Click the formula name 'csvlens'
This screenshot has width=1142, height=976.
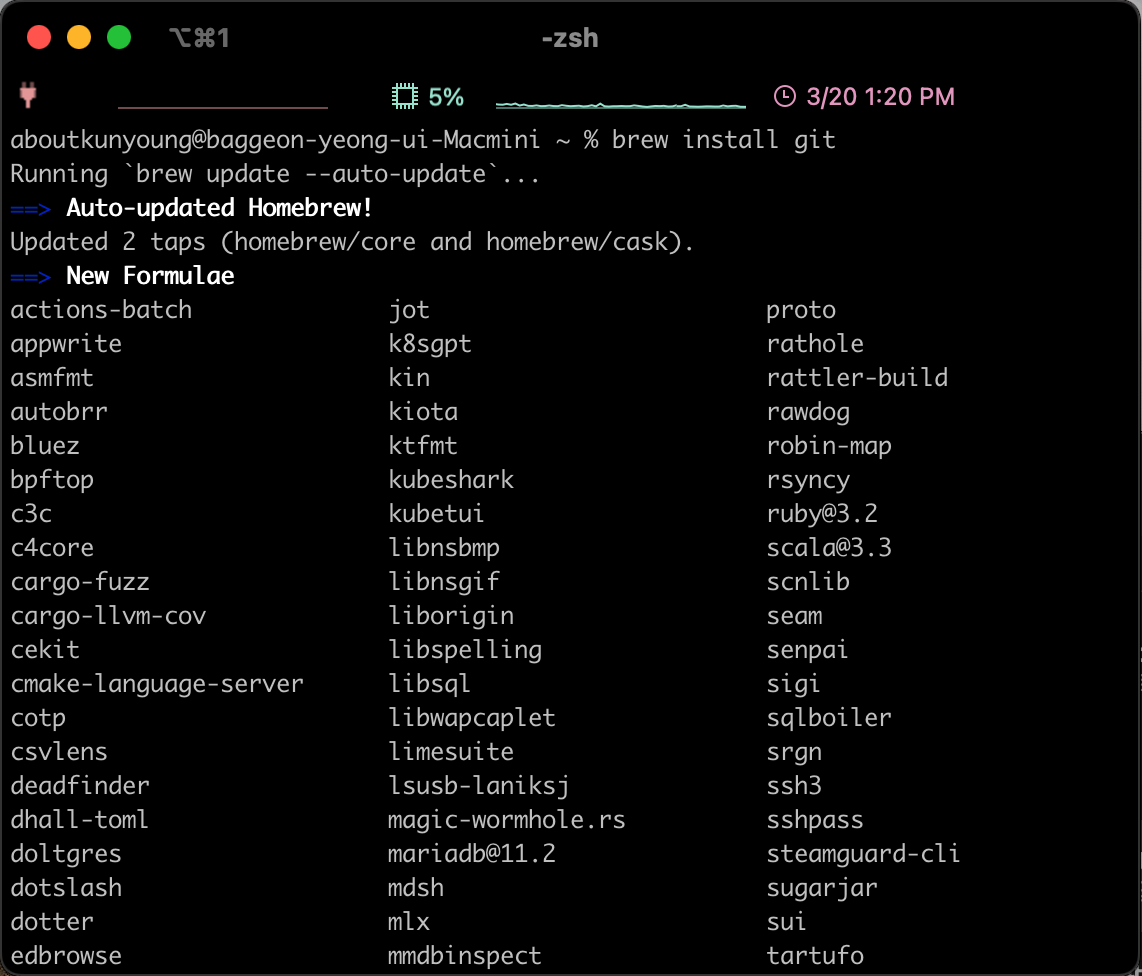point(59,752)
